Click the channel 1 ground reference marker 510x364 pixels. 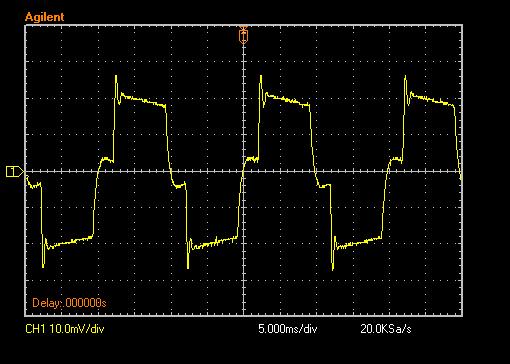(x=15, y=172)
